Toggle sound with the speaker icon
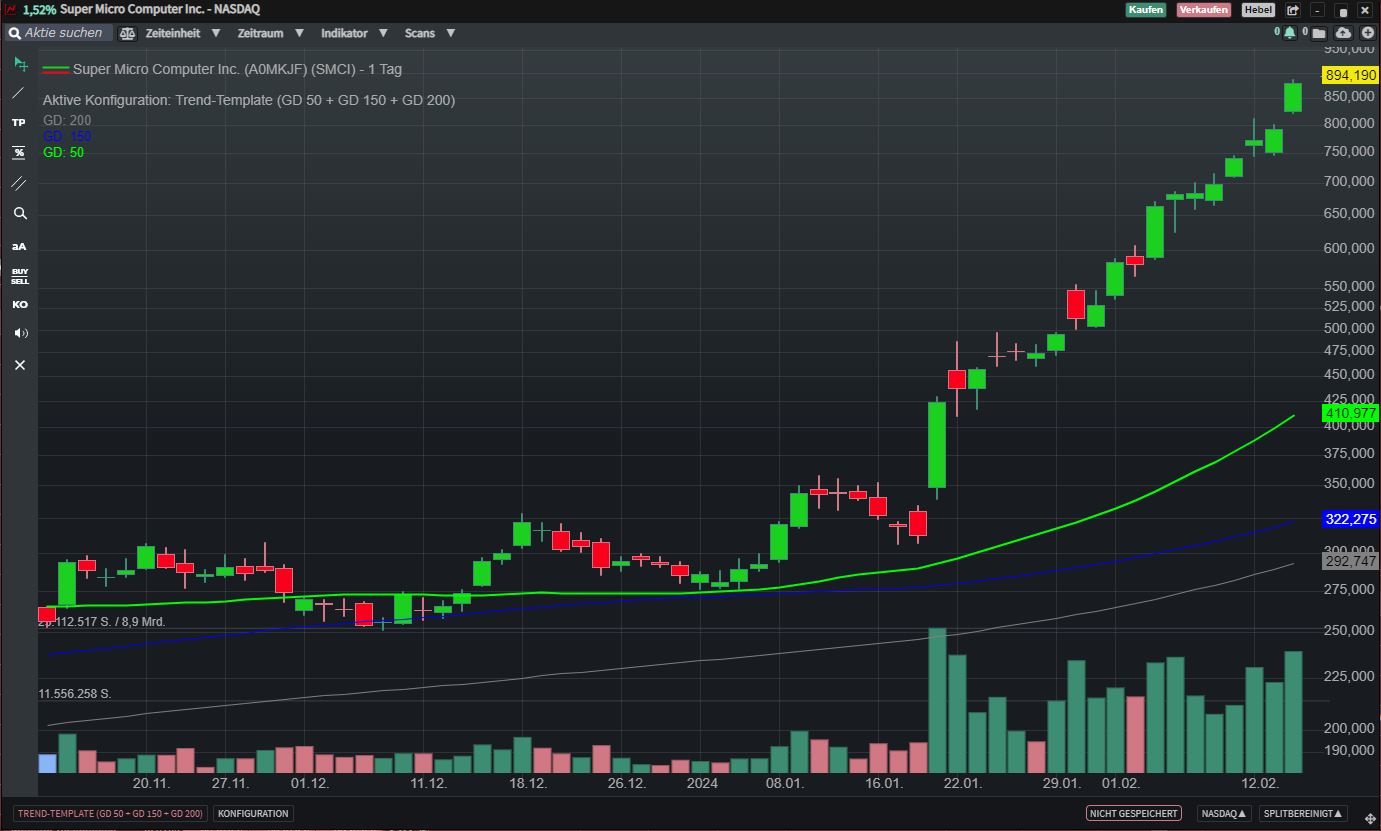Image resolution: width=1381 pixels, height=831 pixels. point(19,333)
